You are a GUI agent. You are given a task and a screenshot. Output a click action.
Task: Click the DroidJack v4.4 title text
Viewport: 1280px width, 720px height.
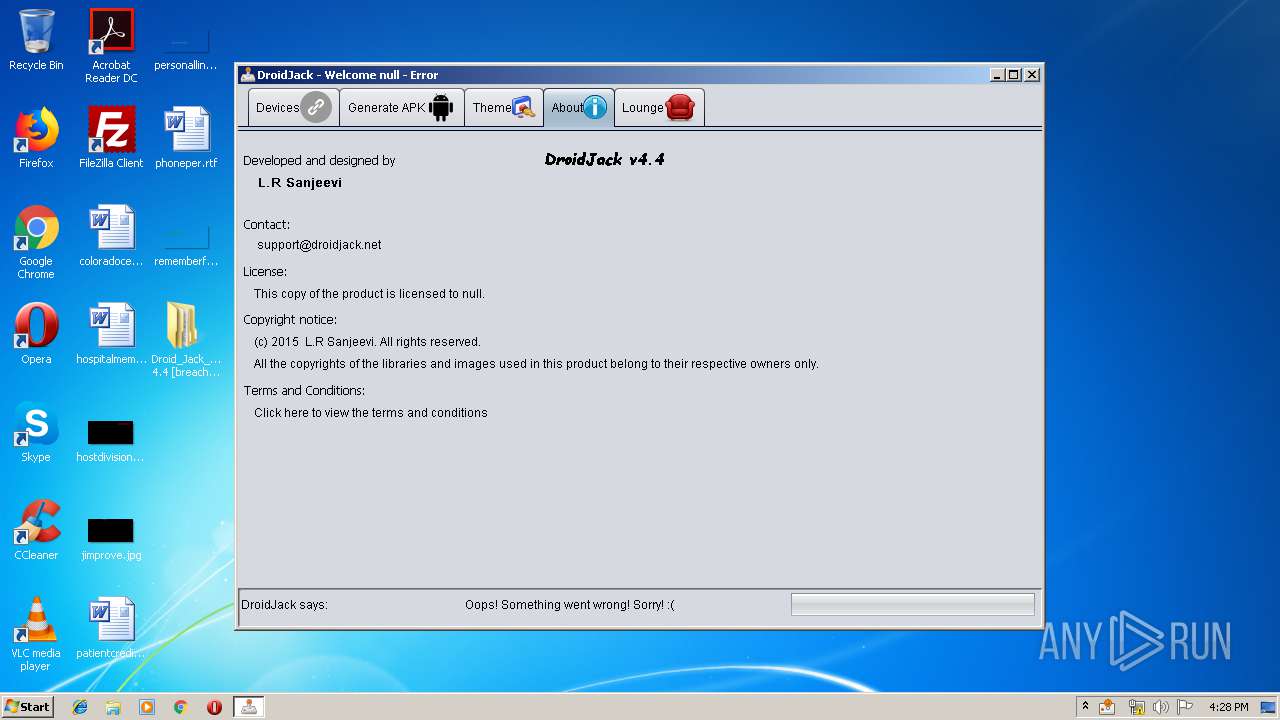click(605, 159)
